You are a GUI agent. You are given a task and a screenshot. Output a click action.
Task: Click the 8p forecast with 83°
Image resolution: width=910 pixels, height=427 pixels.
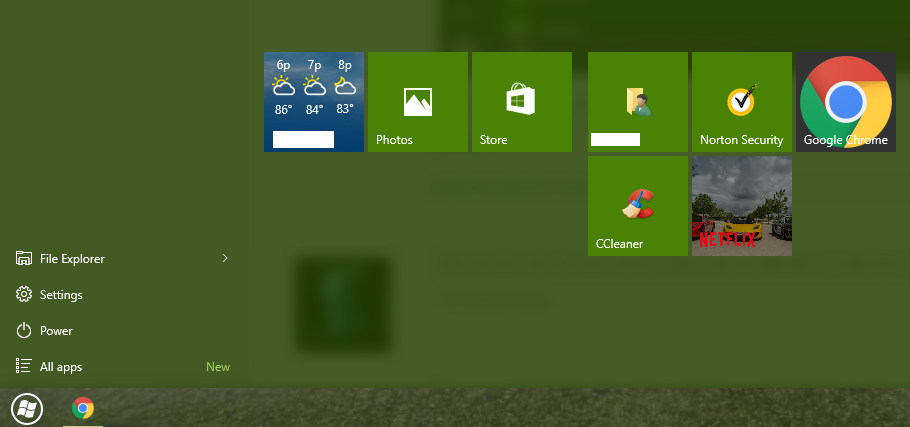[345, 87]
